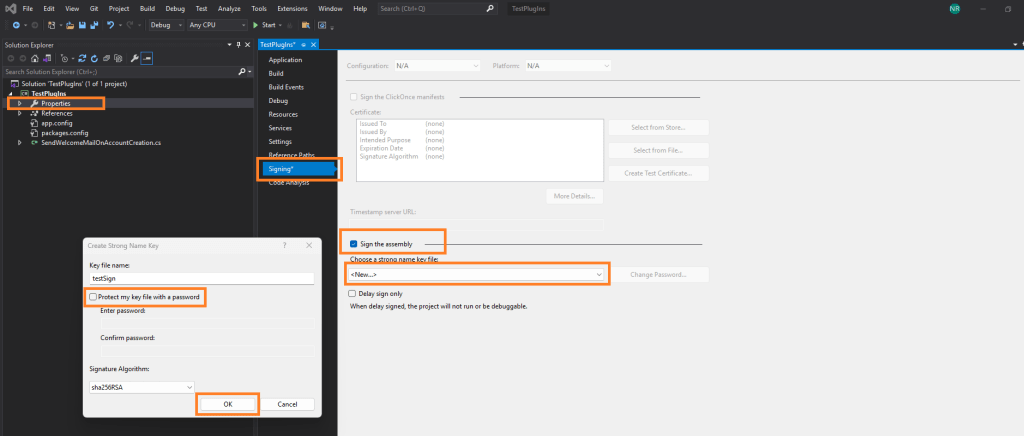The width and height of the screenshot is (1024, 436).
Task: Click the Solution Explorer Home icon
Action: 34,58
